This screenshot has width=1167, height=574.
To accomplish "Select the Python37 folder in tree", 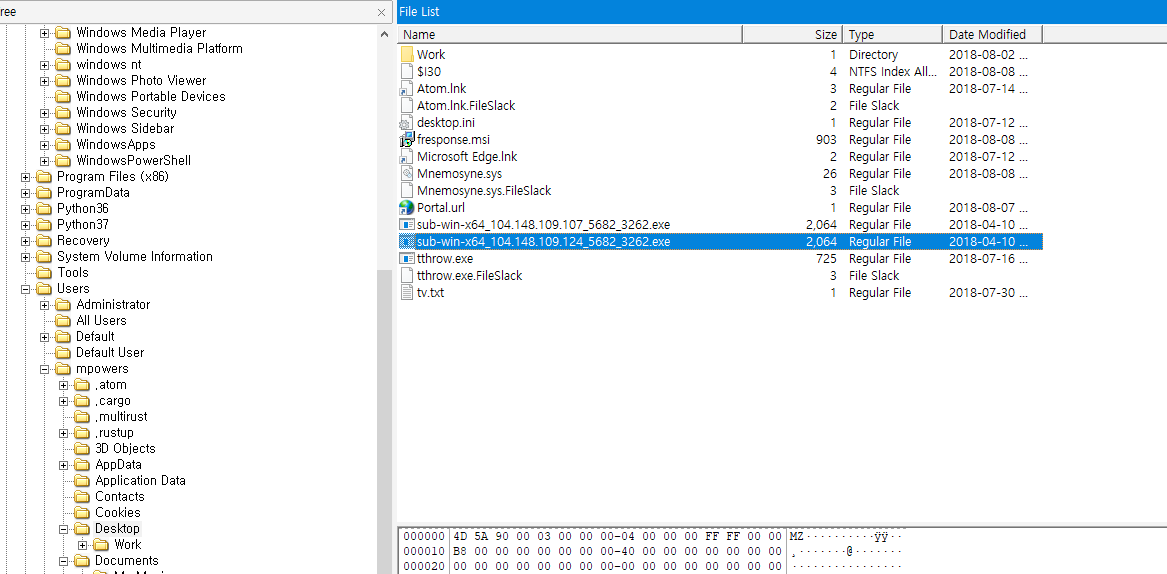I will click(x=83, y=225).
